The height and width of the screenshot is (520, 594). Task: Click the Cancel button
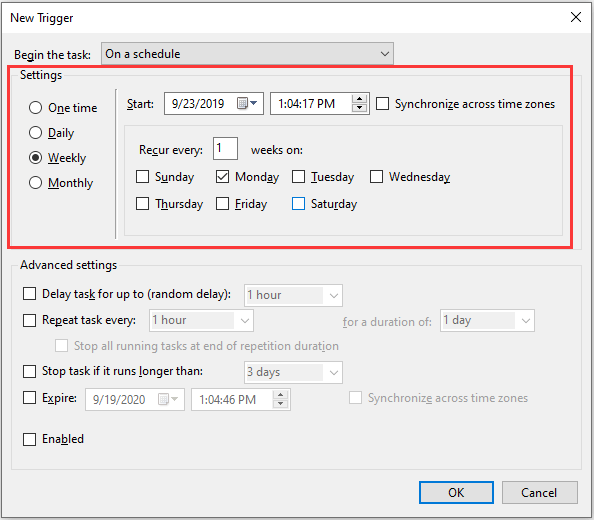[x=539, y=492]
